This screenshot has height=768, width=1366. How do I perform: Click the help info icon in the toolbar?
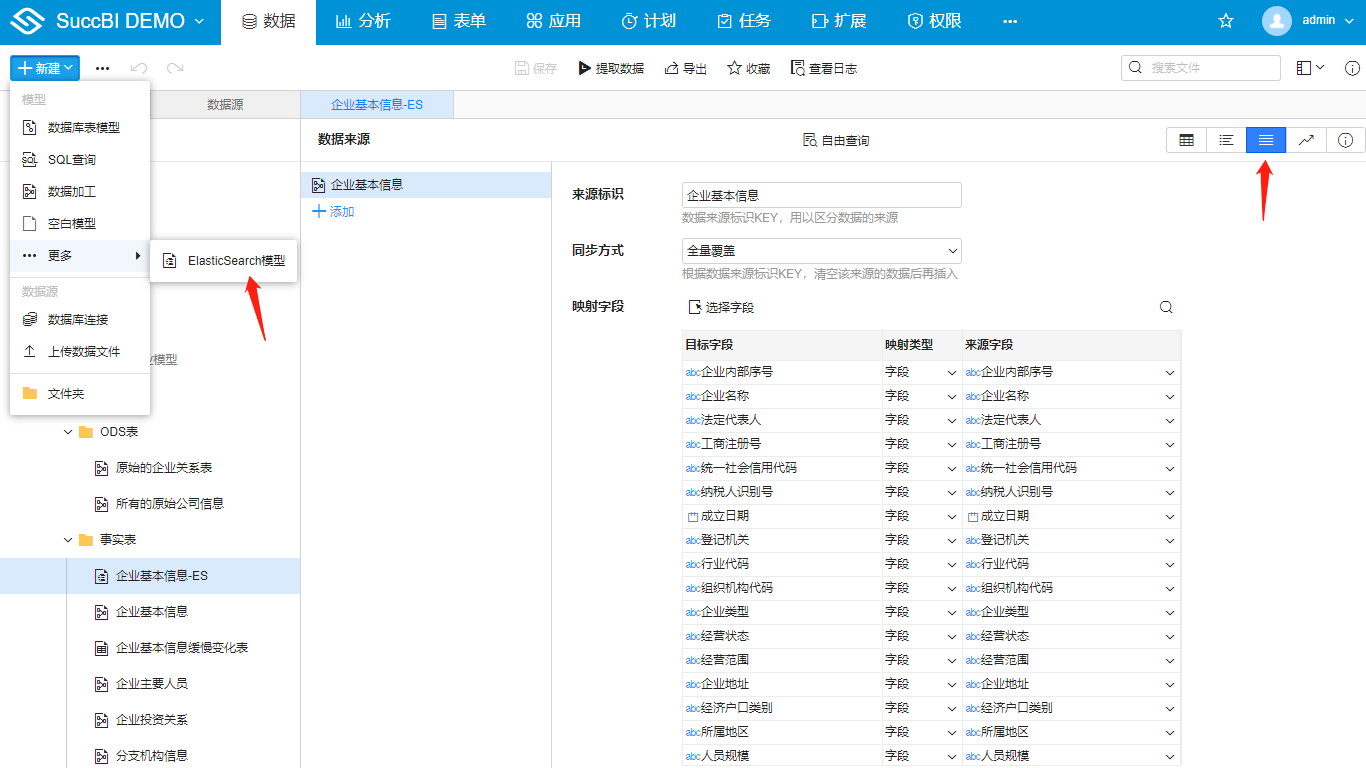[x=1352, y=68]
